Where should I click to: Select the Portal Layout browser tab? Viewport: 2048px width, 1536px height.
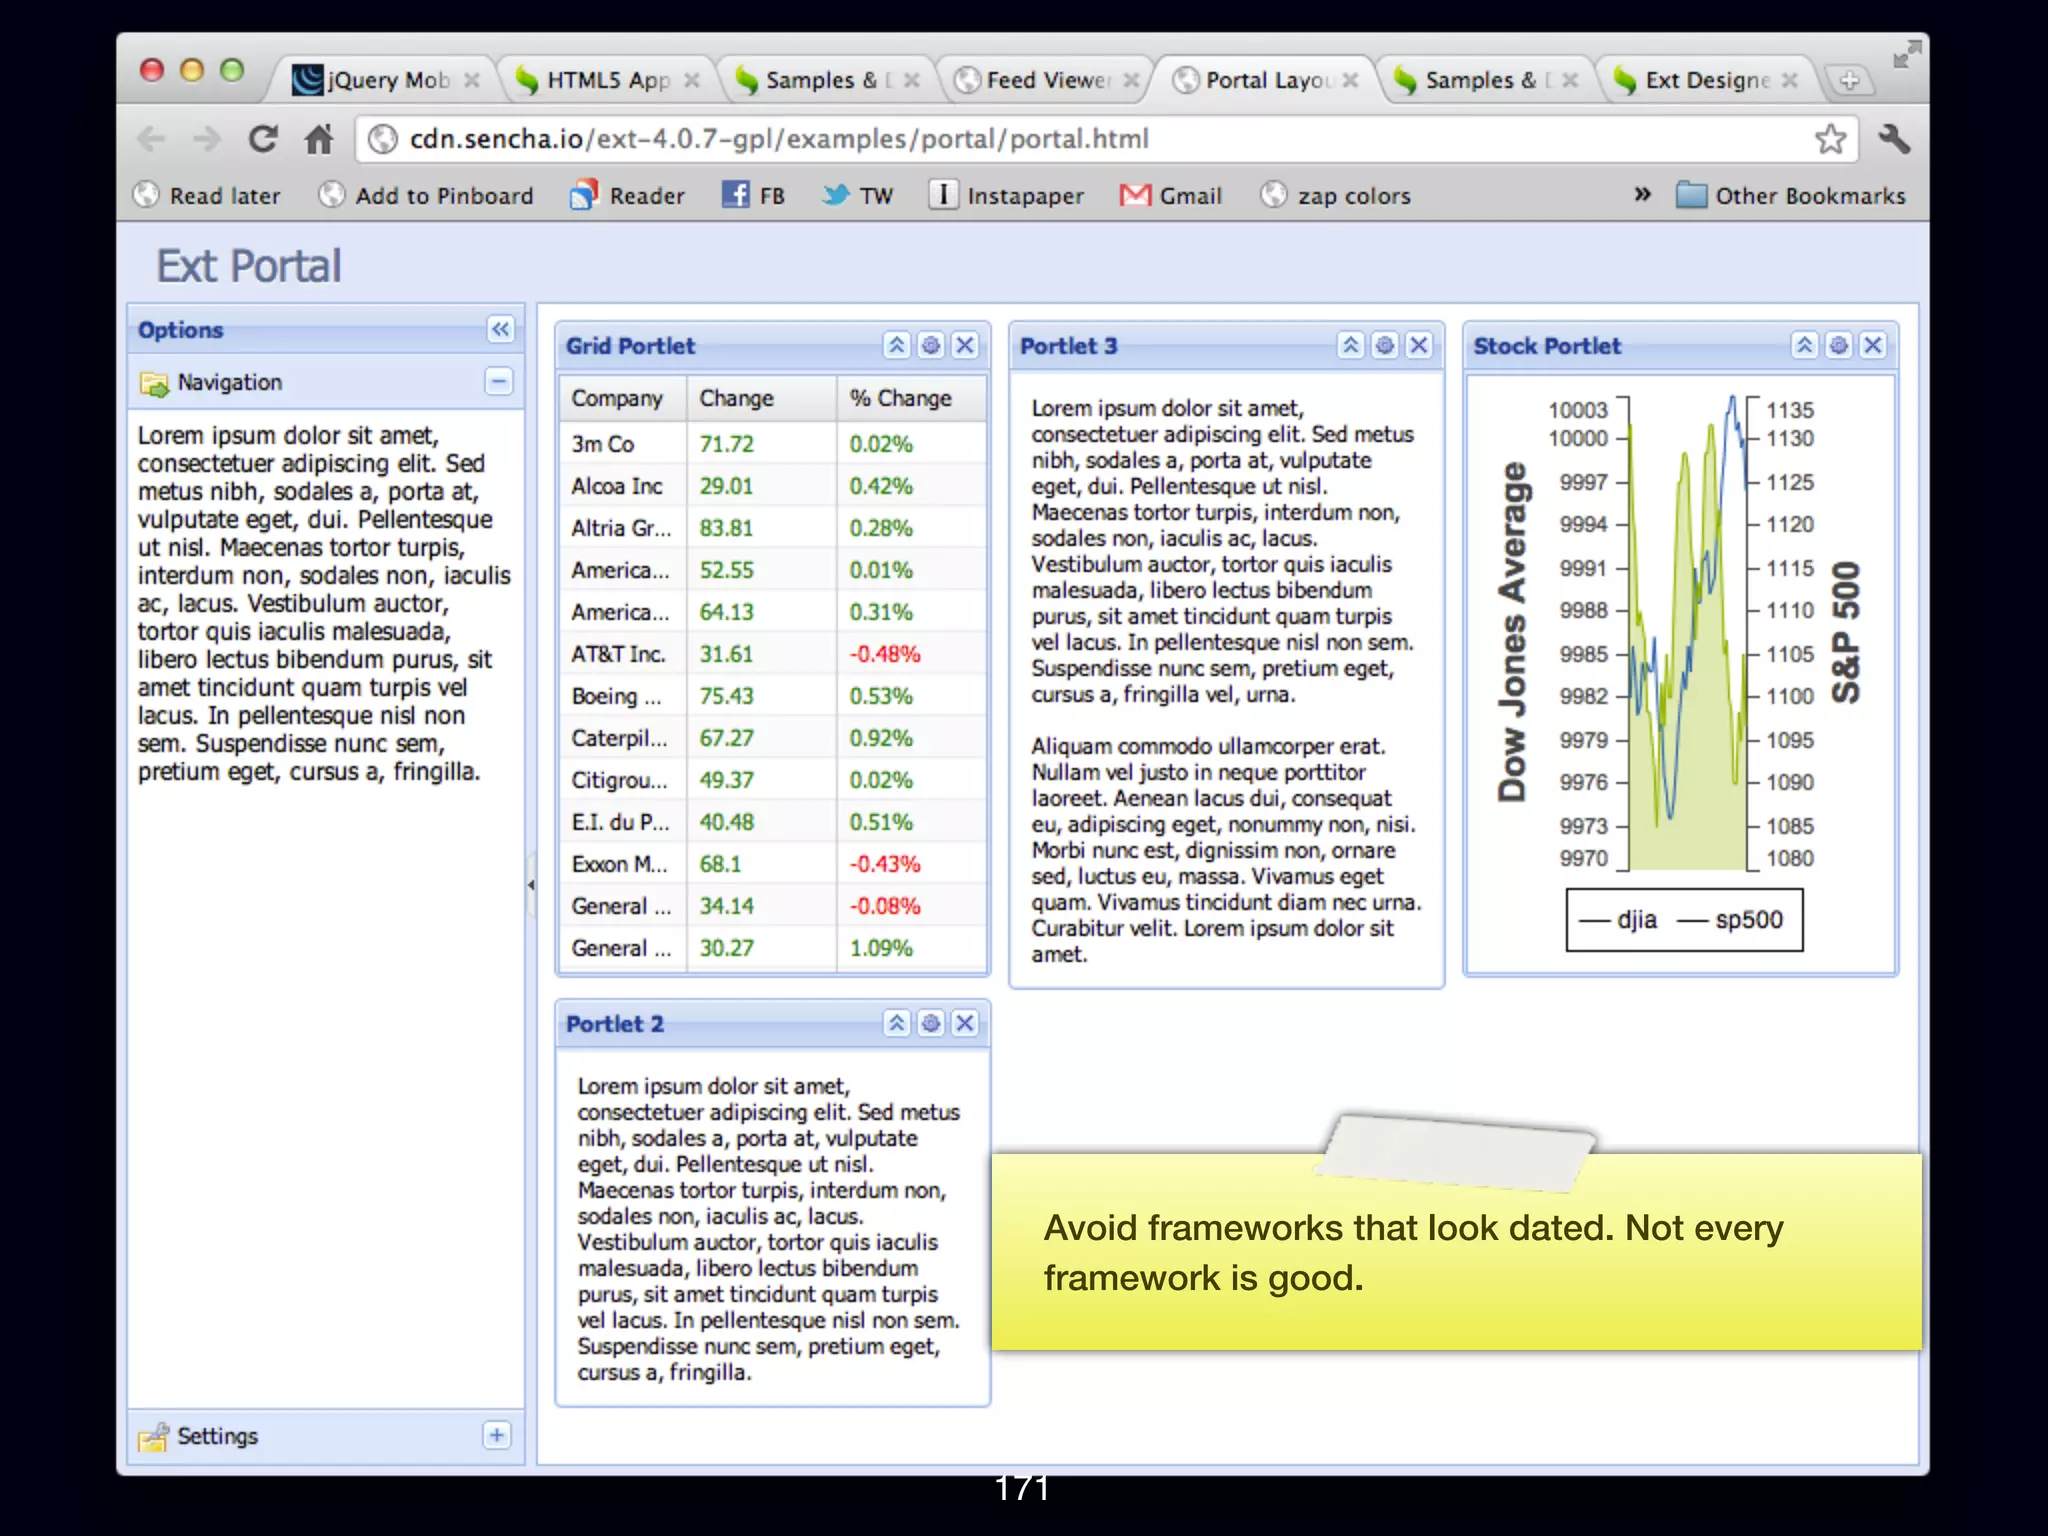point(1267,80)
